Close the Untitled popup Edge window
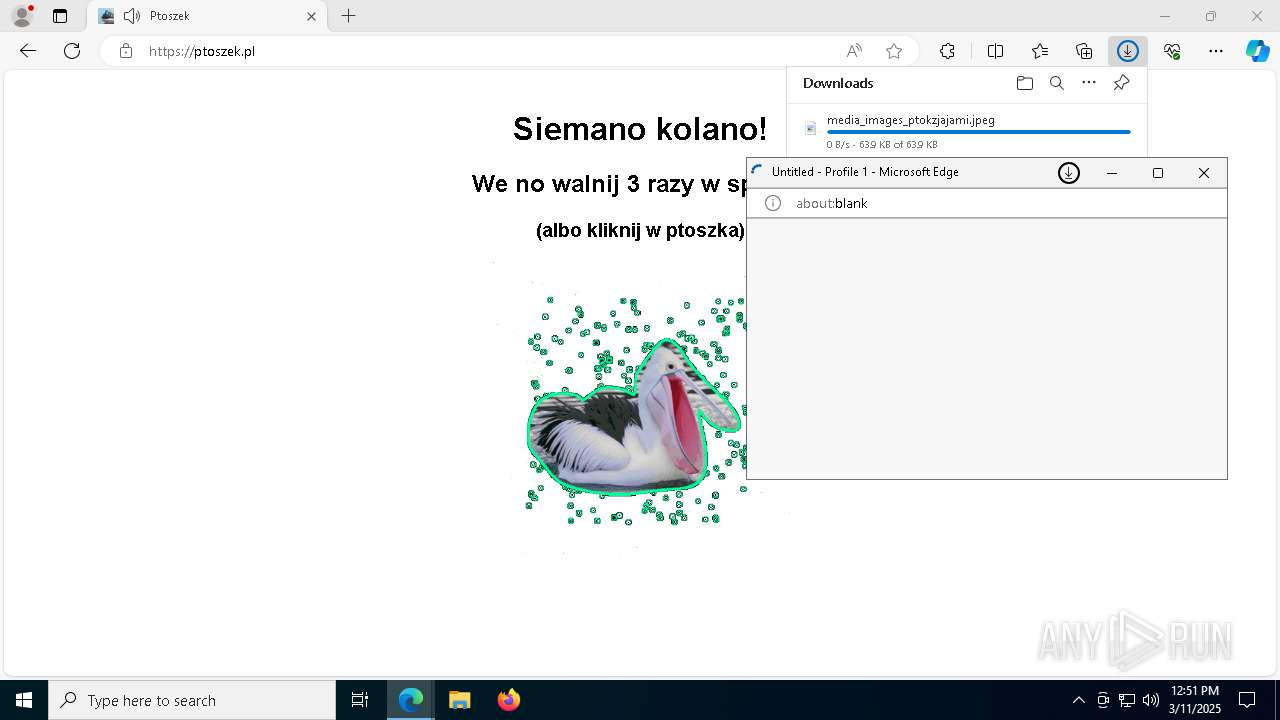1280x720 pixels. 1204,173
